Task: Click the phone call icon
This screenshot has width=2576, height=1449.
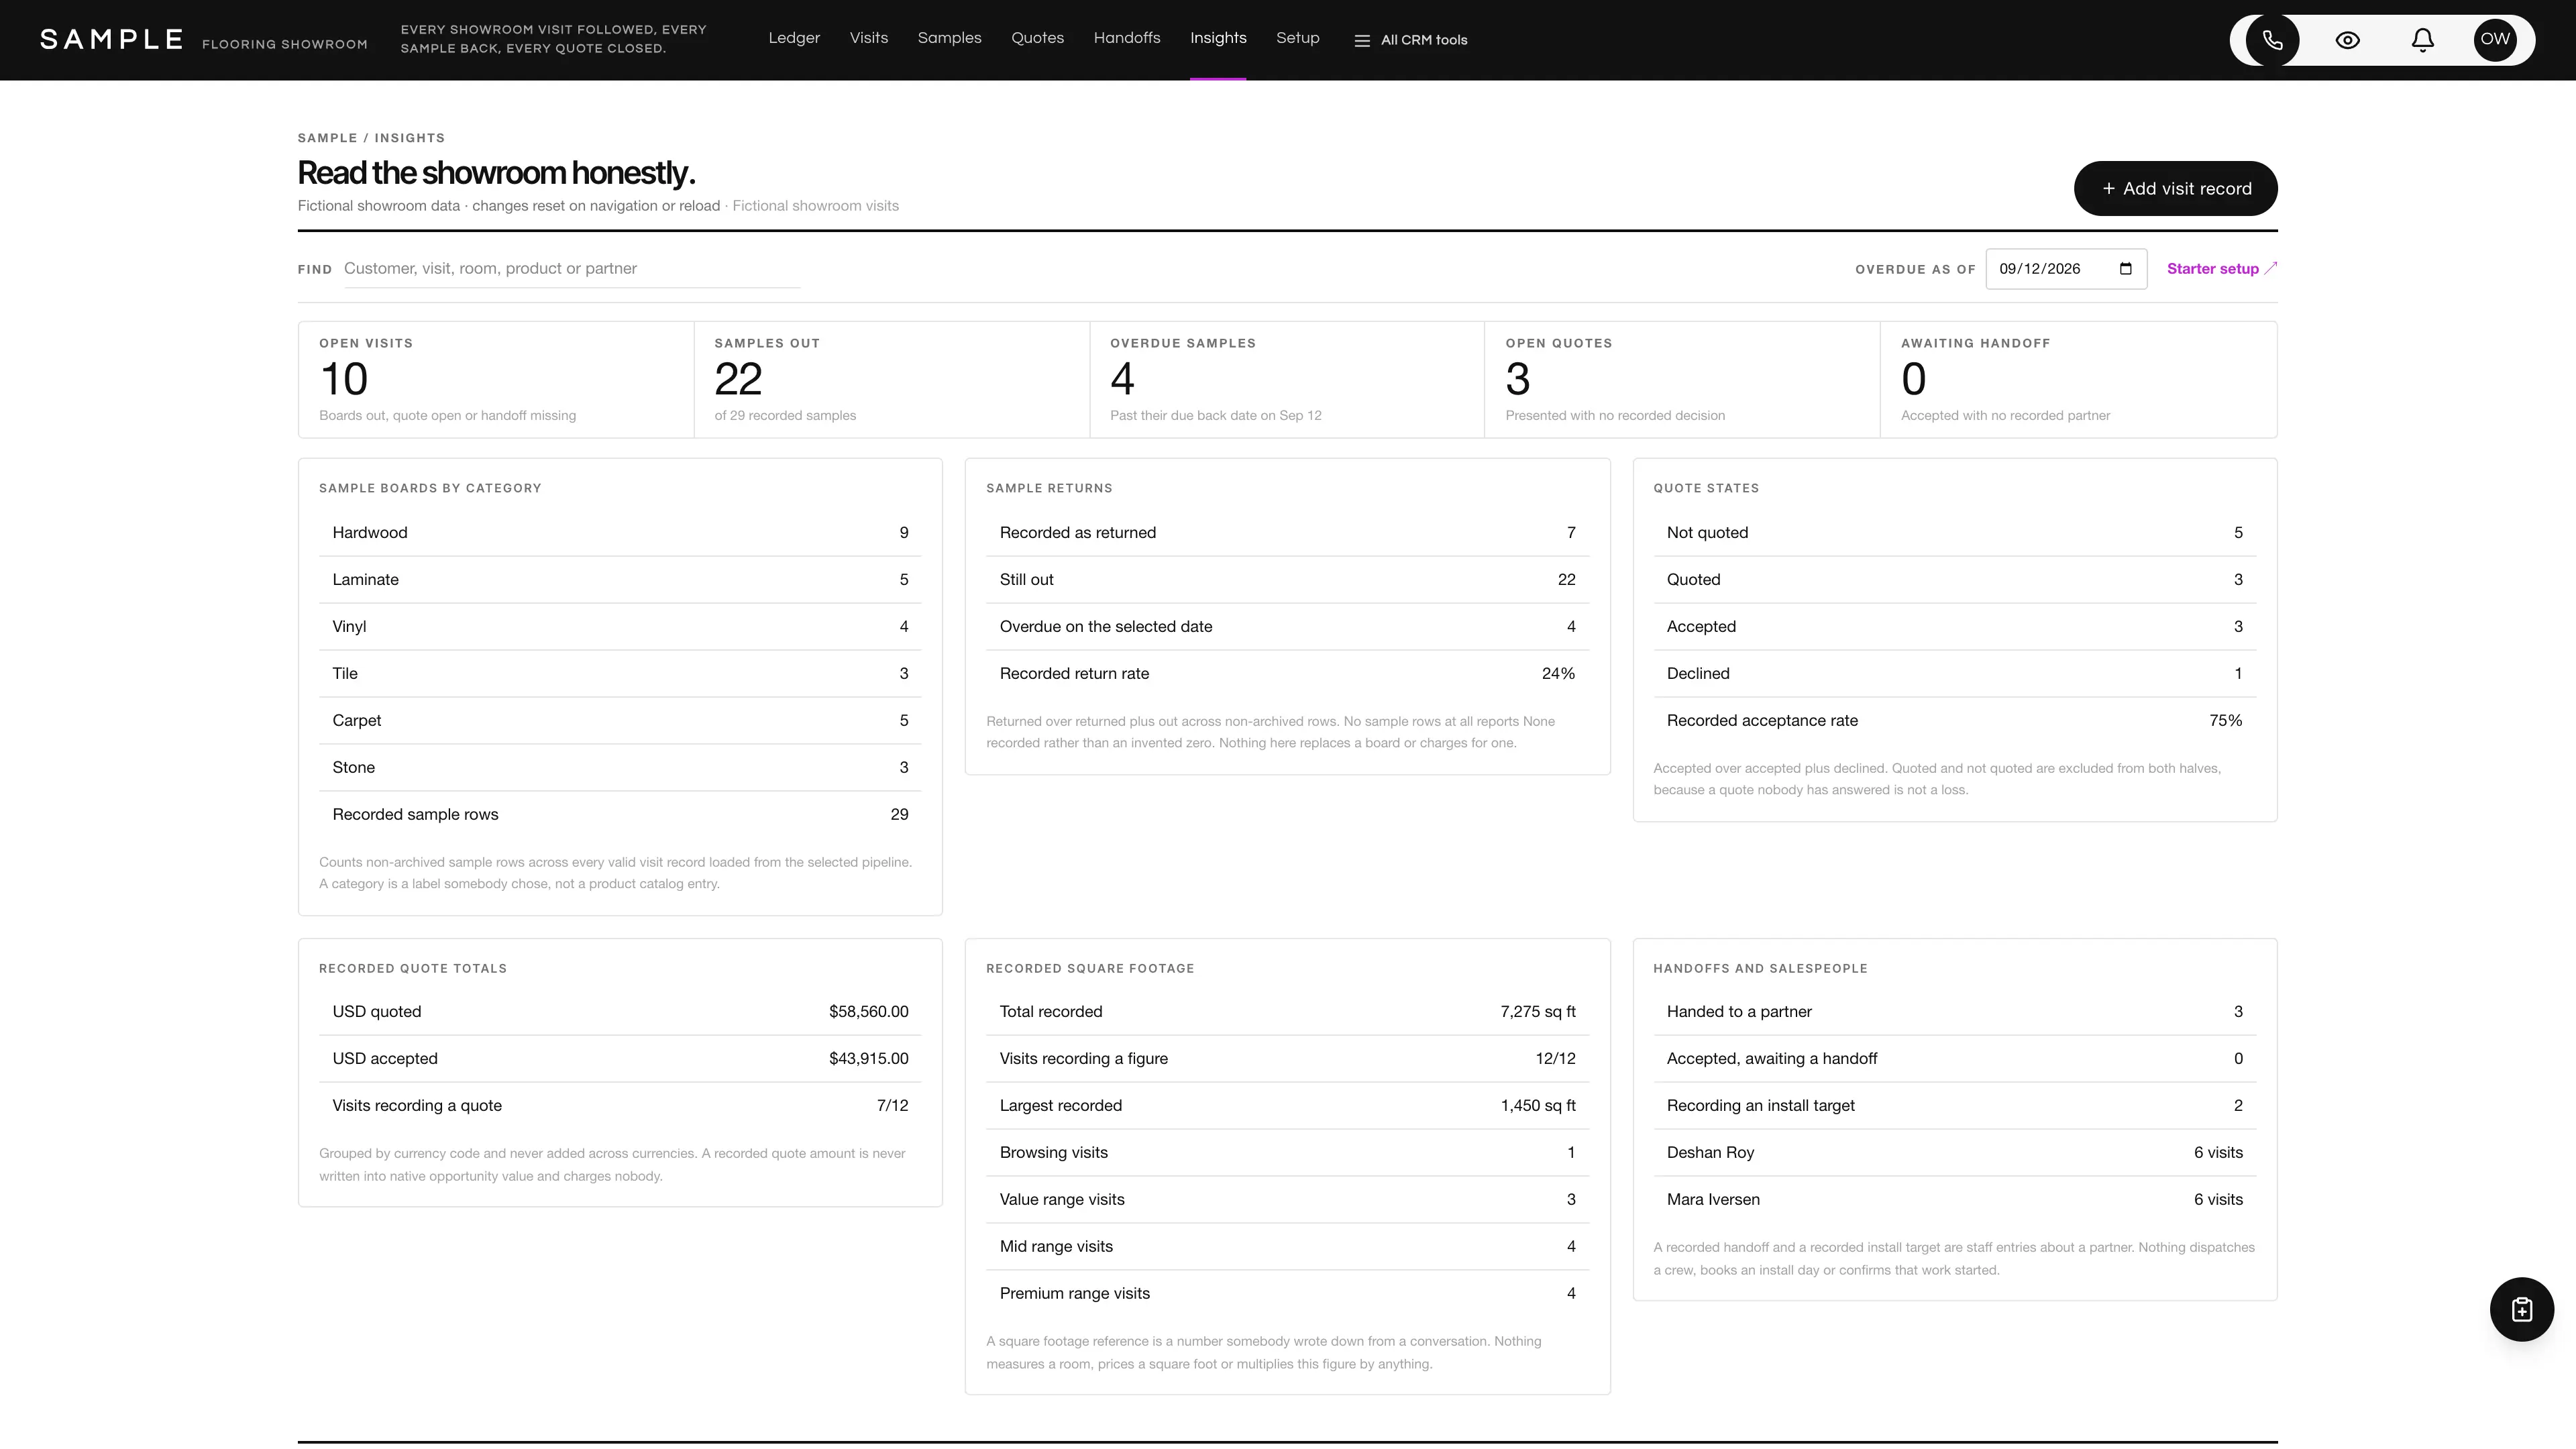Action: coord(2272,40)
